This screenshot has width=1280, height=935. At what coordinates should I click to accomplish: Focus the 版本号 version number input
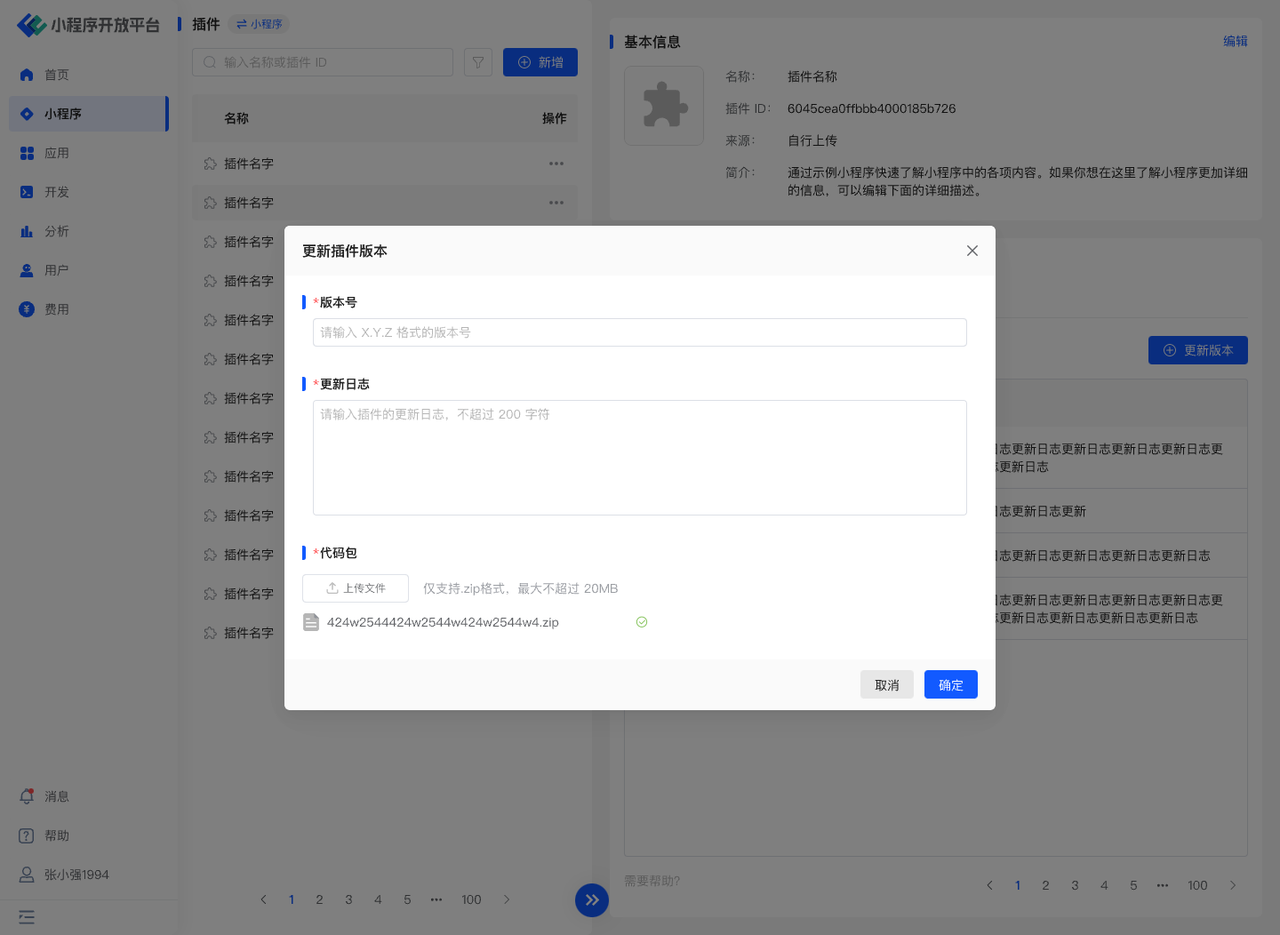(639, 332)
